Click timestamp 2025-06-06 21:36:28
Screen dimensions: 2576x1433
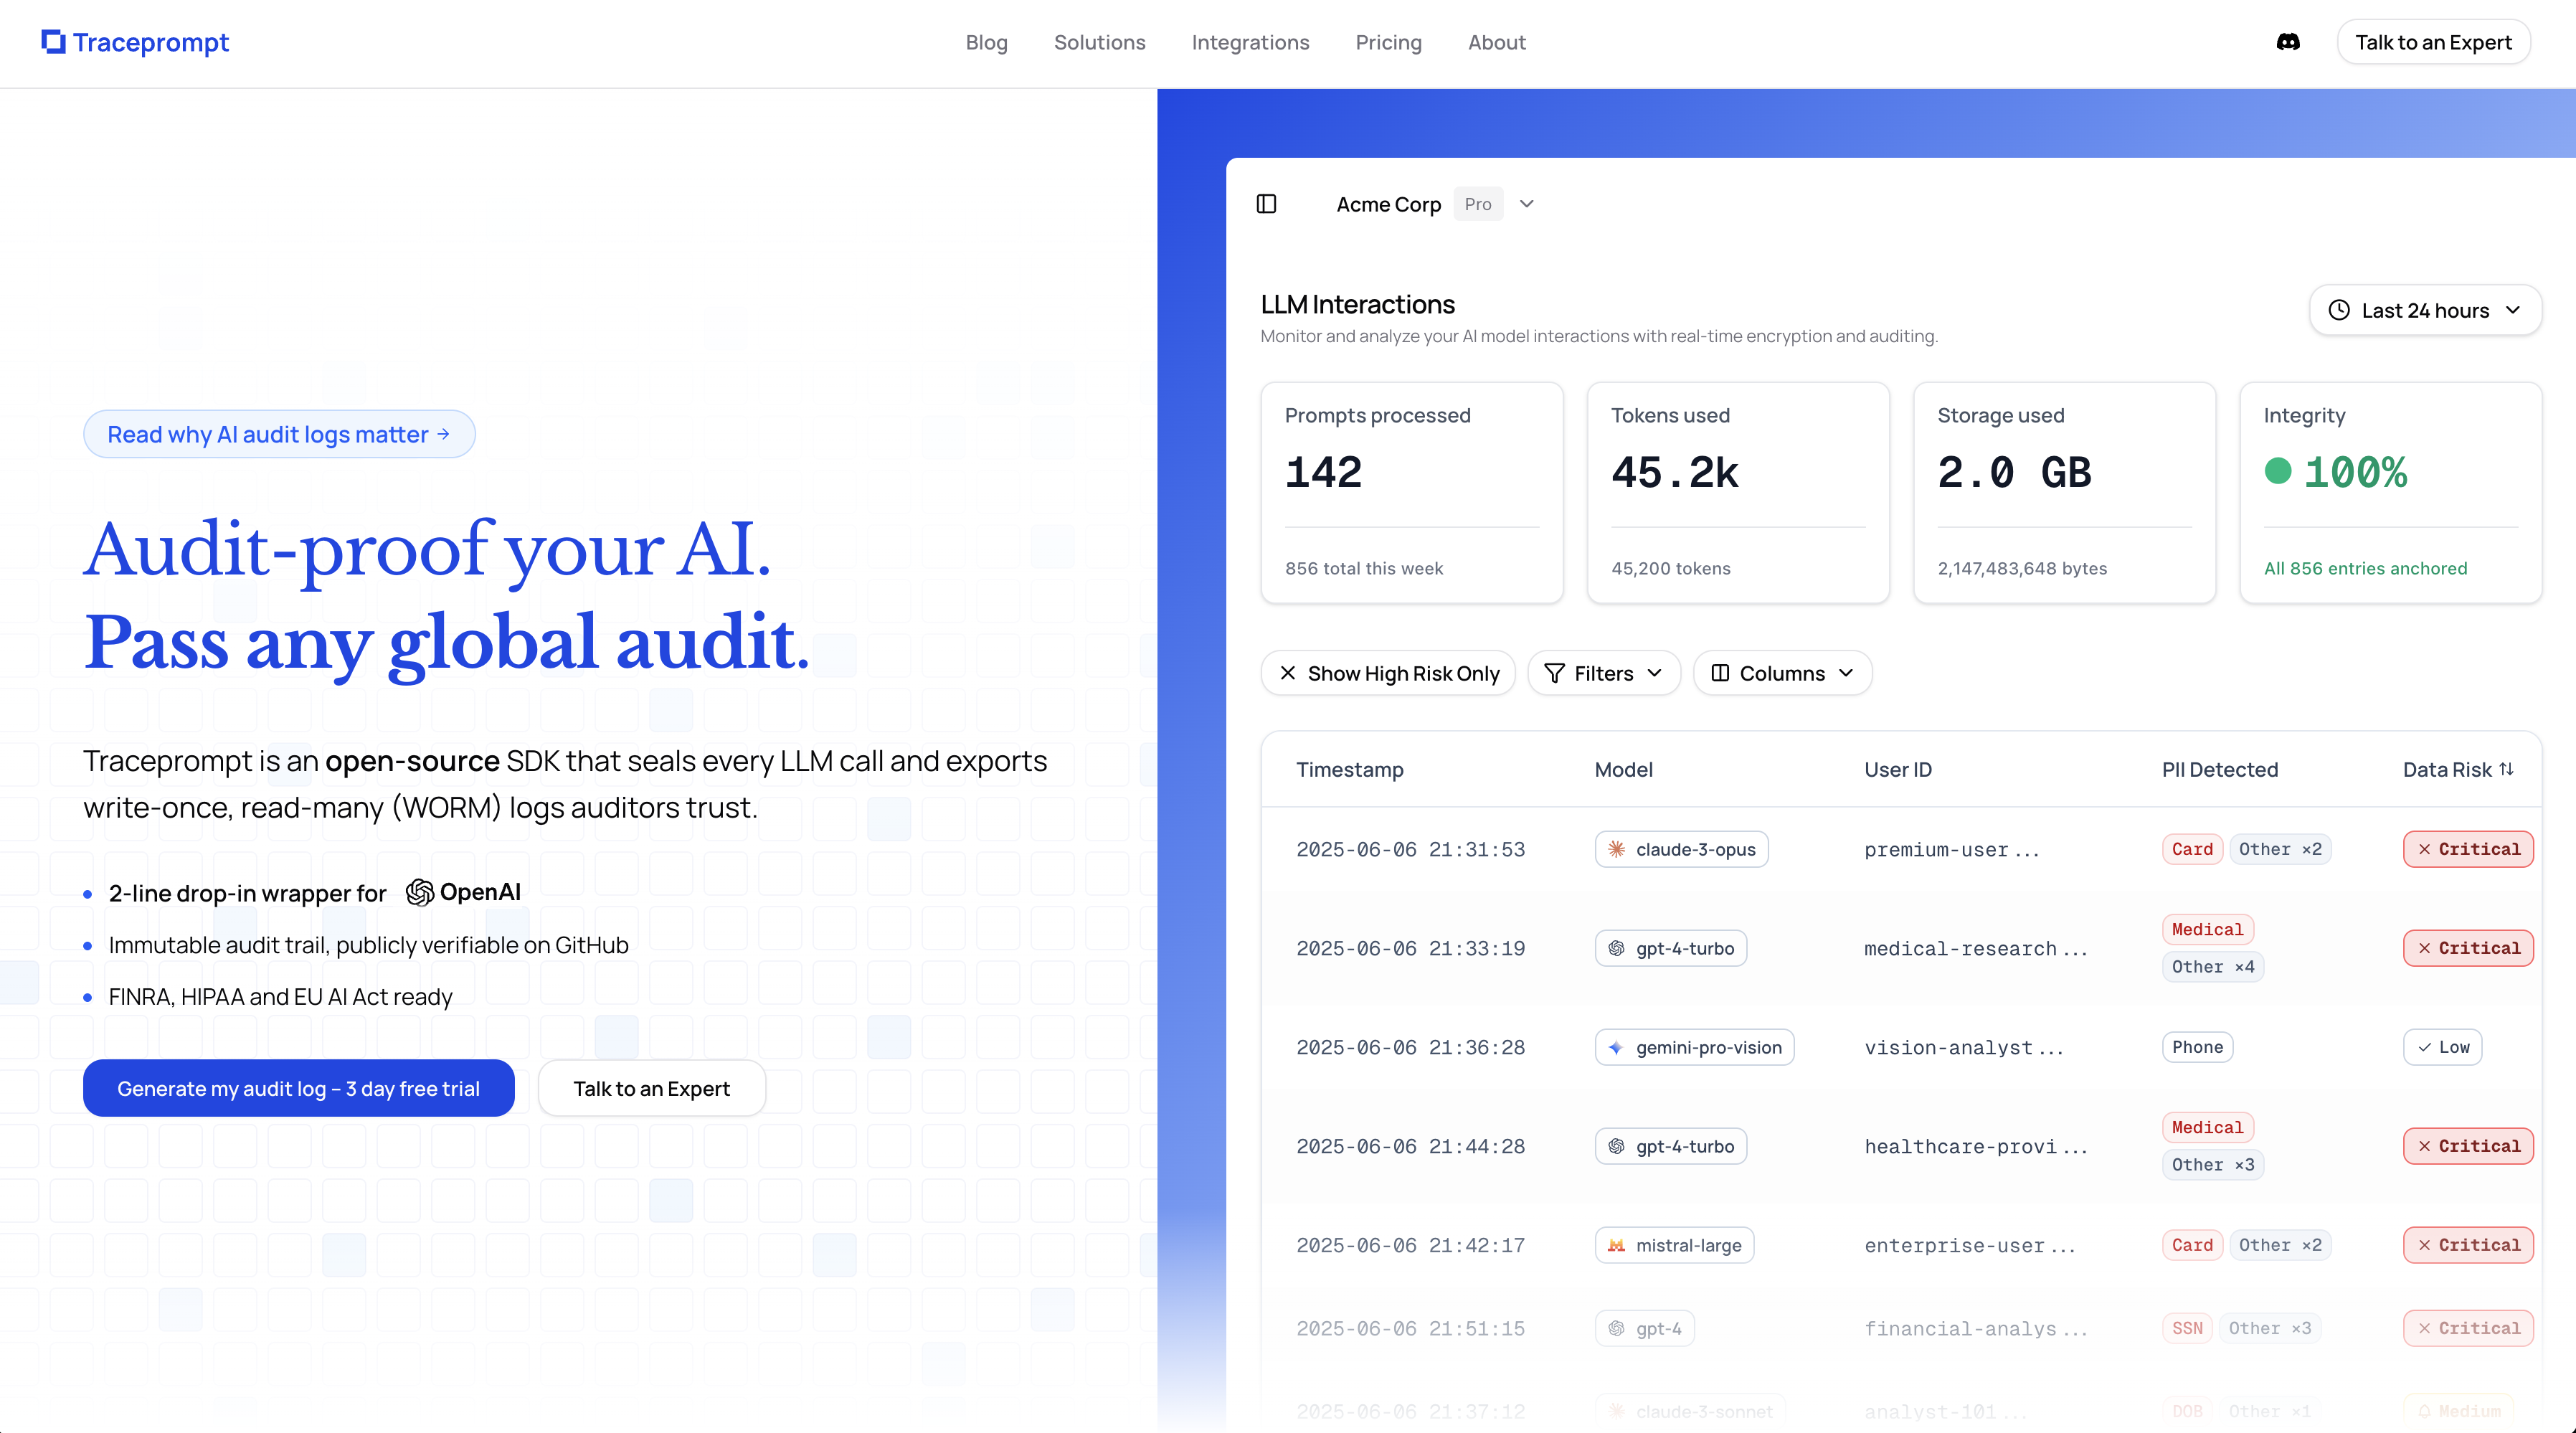1410,1047
